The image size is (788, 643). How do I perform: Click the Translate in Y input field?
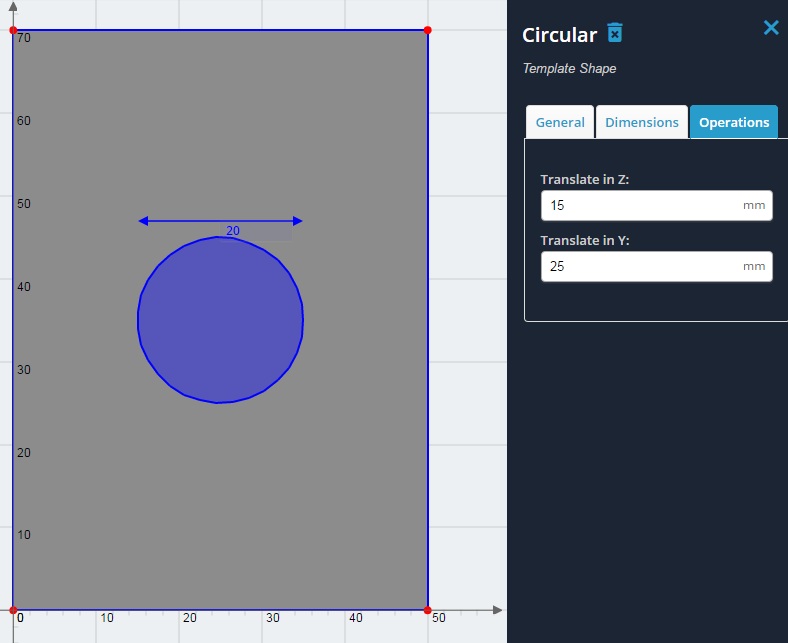[x=656, y=266]
